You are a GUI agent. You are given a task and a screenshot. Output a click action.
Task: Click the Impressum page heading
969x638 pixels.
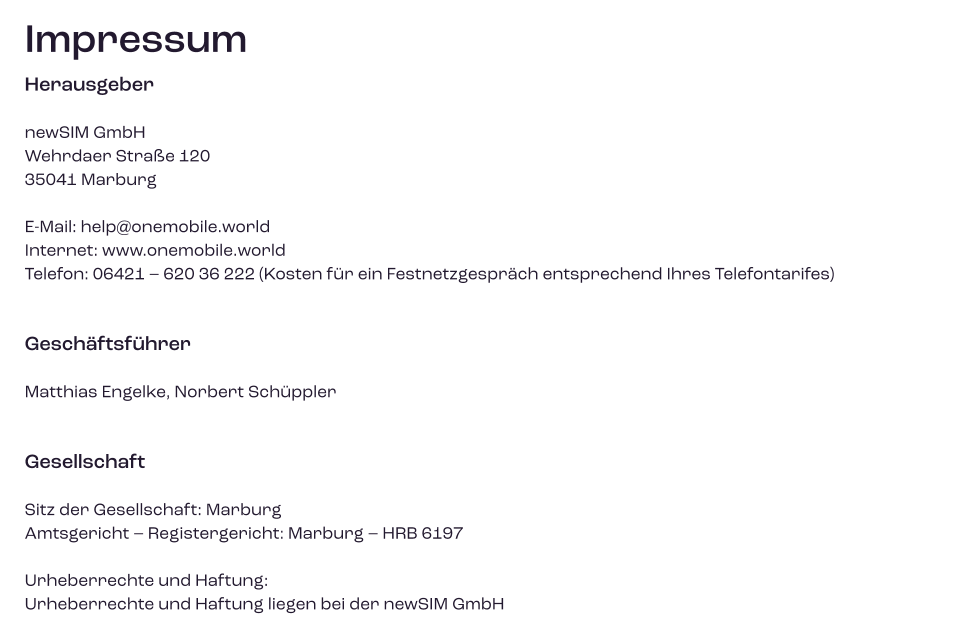coord(135,40)
